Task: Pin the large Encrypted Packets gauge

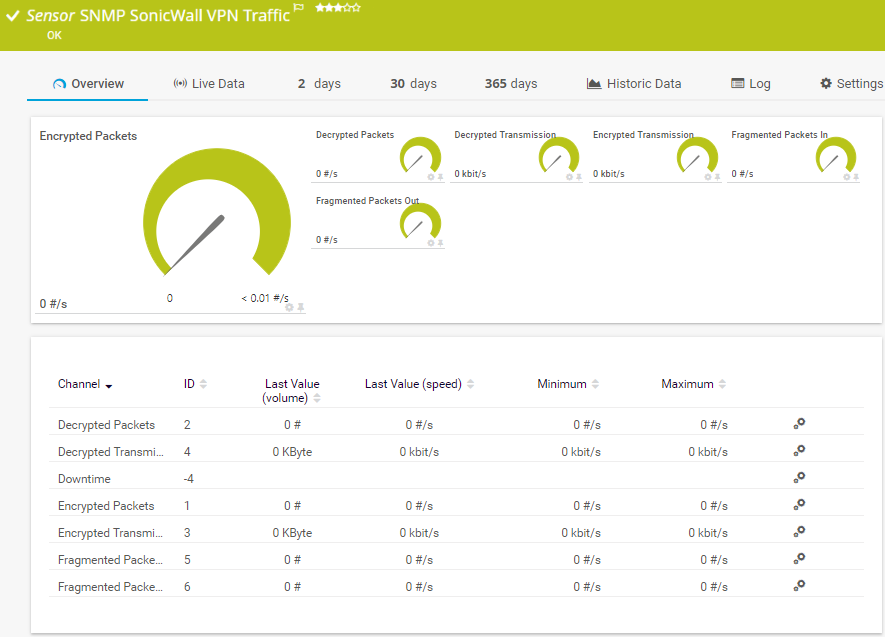Action: [x=300, y=307]
